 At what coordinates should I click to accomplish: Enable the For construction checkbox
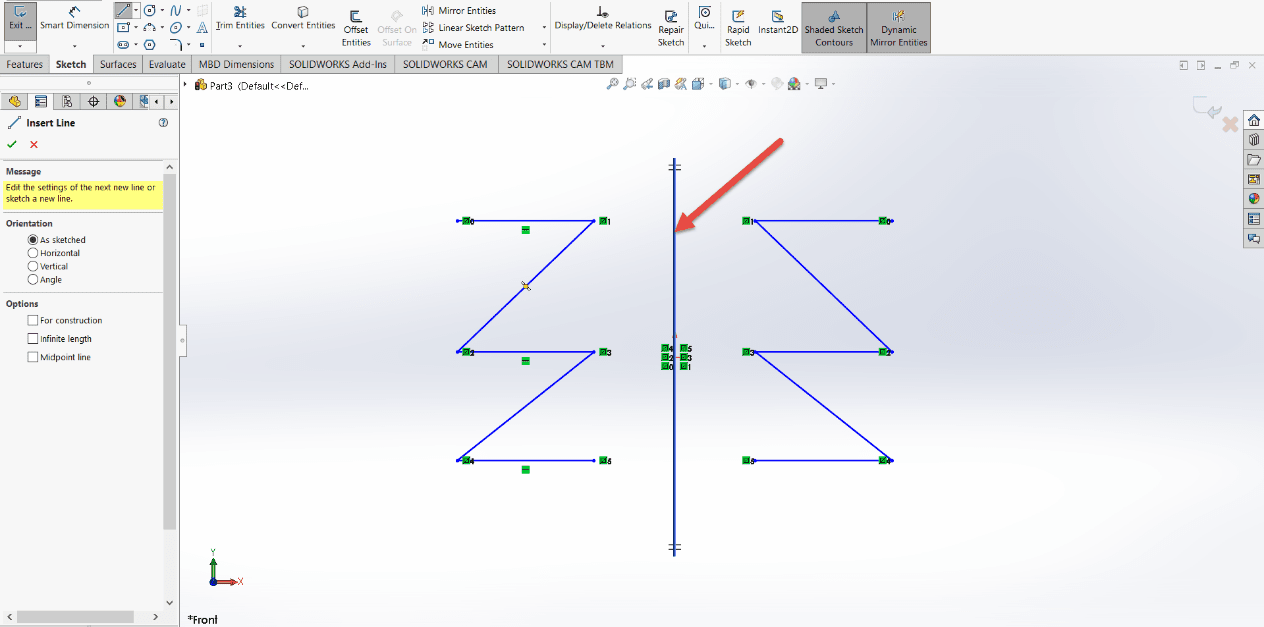pyautogui.click(x=33, y=321)
